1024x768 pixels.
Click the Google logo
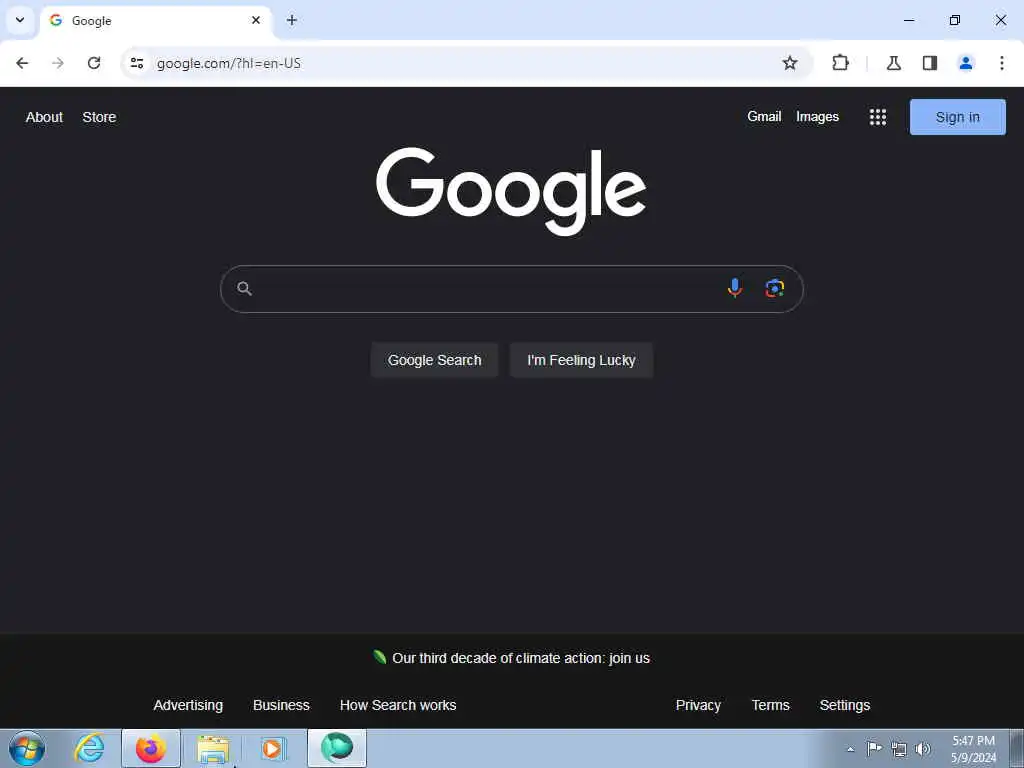tap(511, 191)
